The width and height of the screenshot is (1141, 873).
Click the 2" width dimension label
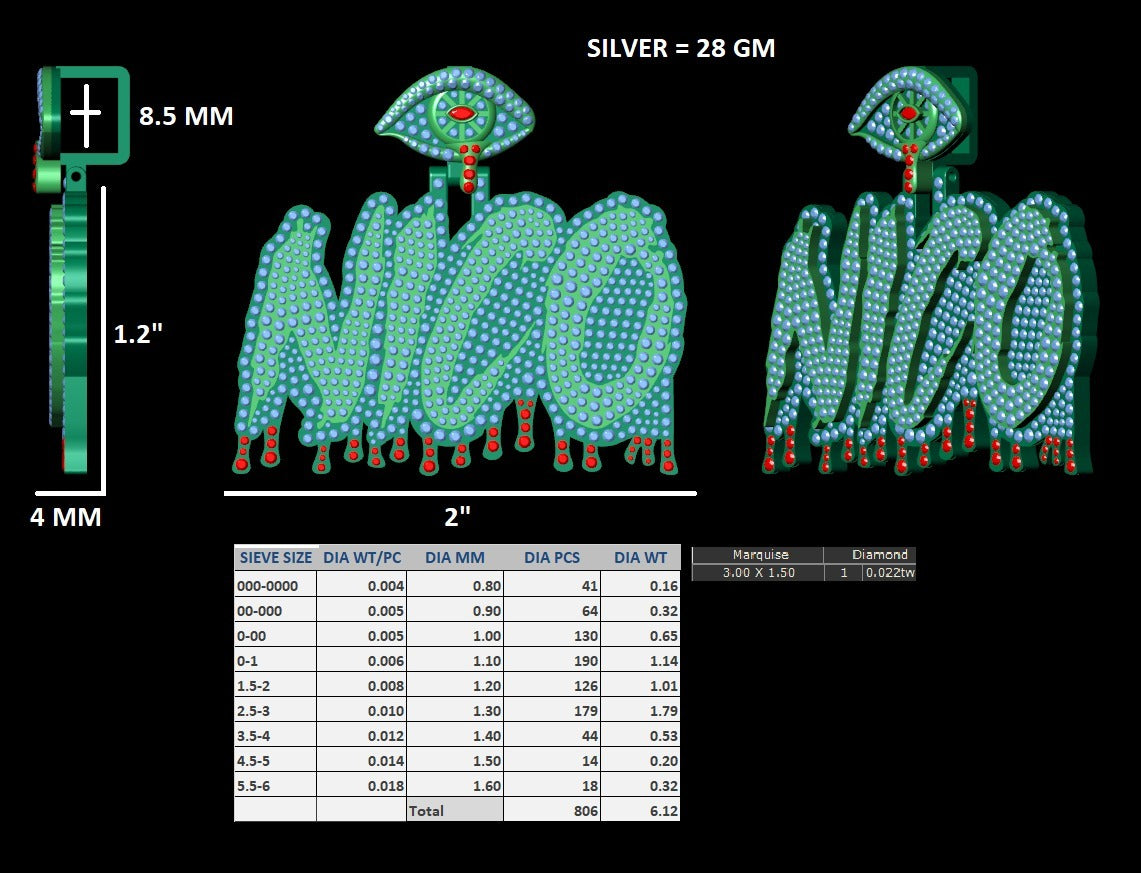[458, 517]
